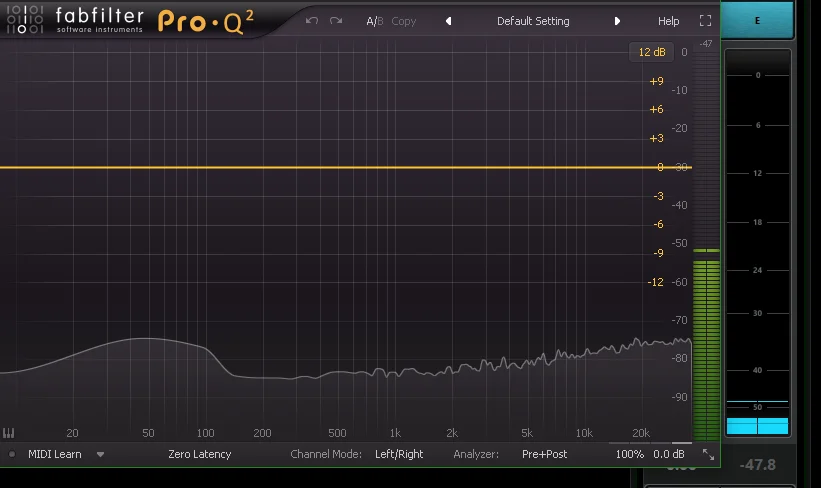Expand the MIDI Learn dropdown arrow

coord(100,454)
